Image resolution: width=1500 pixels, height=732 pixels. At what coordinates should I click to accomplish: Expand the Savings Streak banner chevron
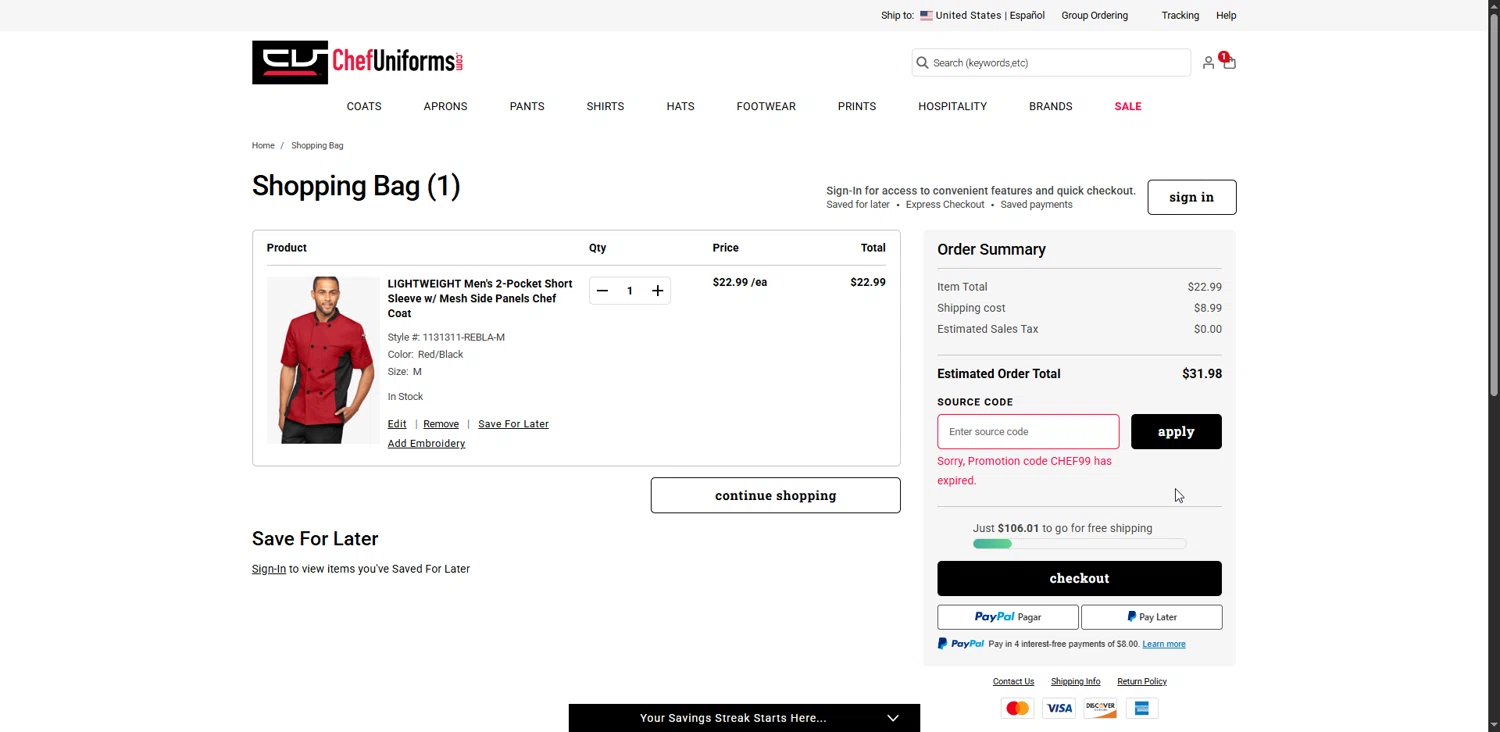pyautogui.click(x=893, y=718)
